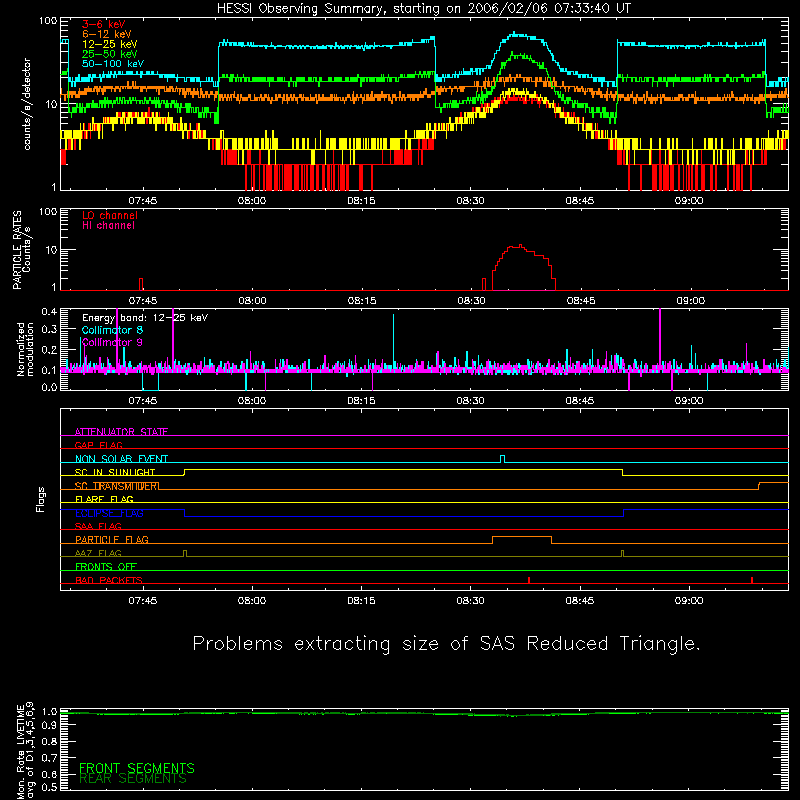The height and width of the screenshot is (800, 800).
Task: Click the NON SOLAR EVENT flag label
Action: coord(121,459)
